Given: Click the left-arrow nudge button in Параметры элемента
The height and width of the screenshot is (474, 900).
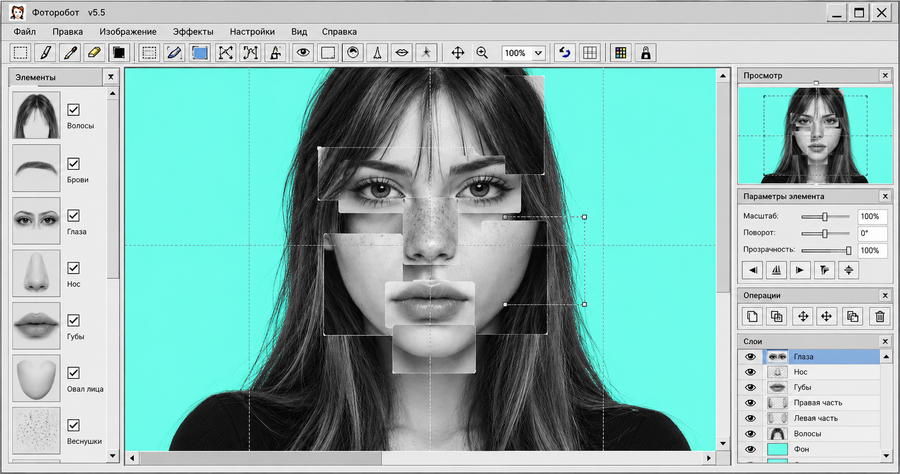Looking at the screenshot, I should click(x=752, y=270).
